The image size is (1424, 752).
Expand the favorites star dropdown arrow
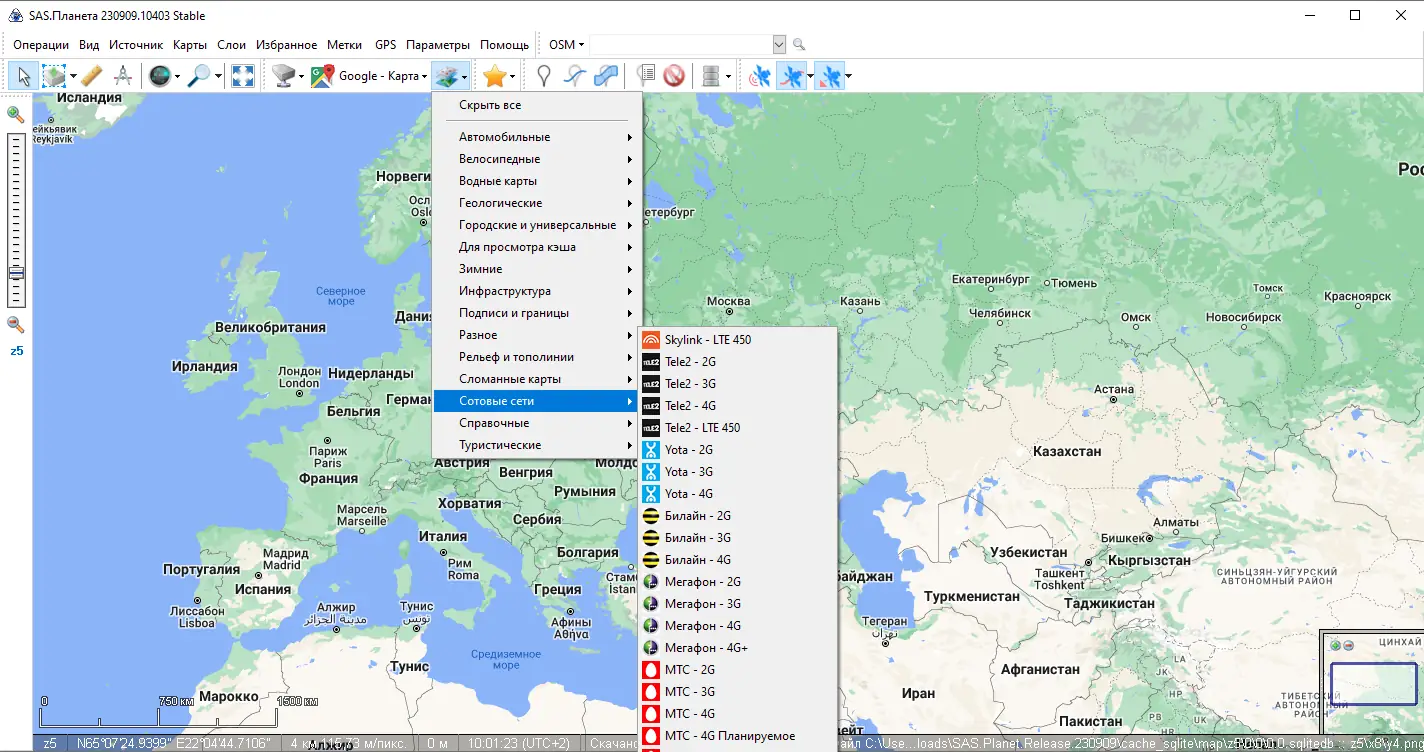point(512,76)
